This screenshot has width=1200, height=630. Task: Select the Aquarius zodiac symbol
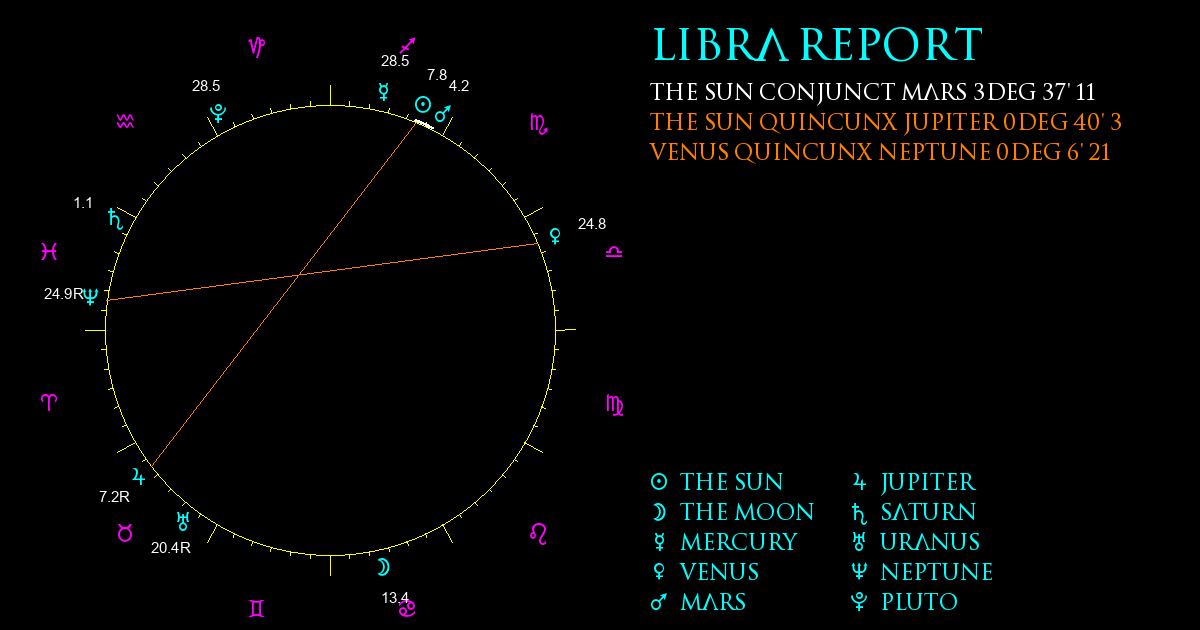click(x=125, y=121)
